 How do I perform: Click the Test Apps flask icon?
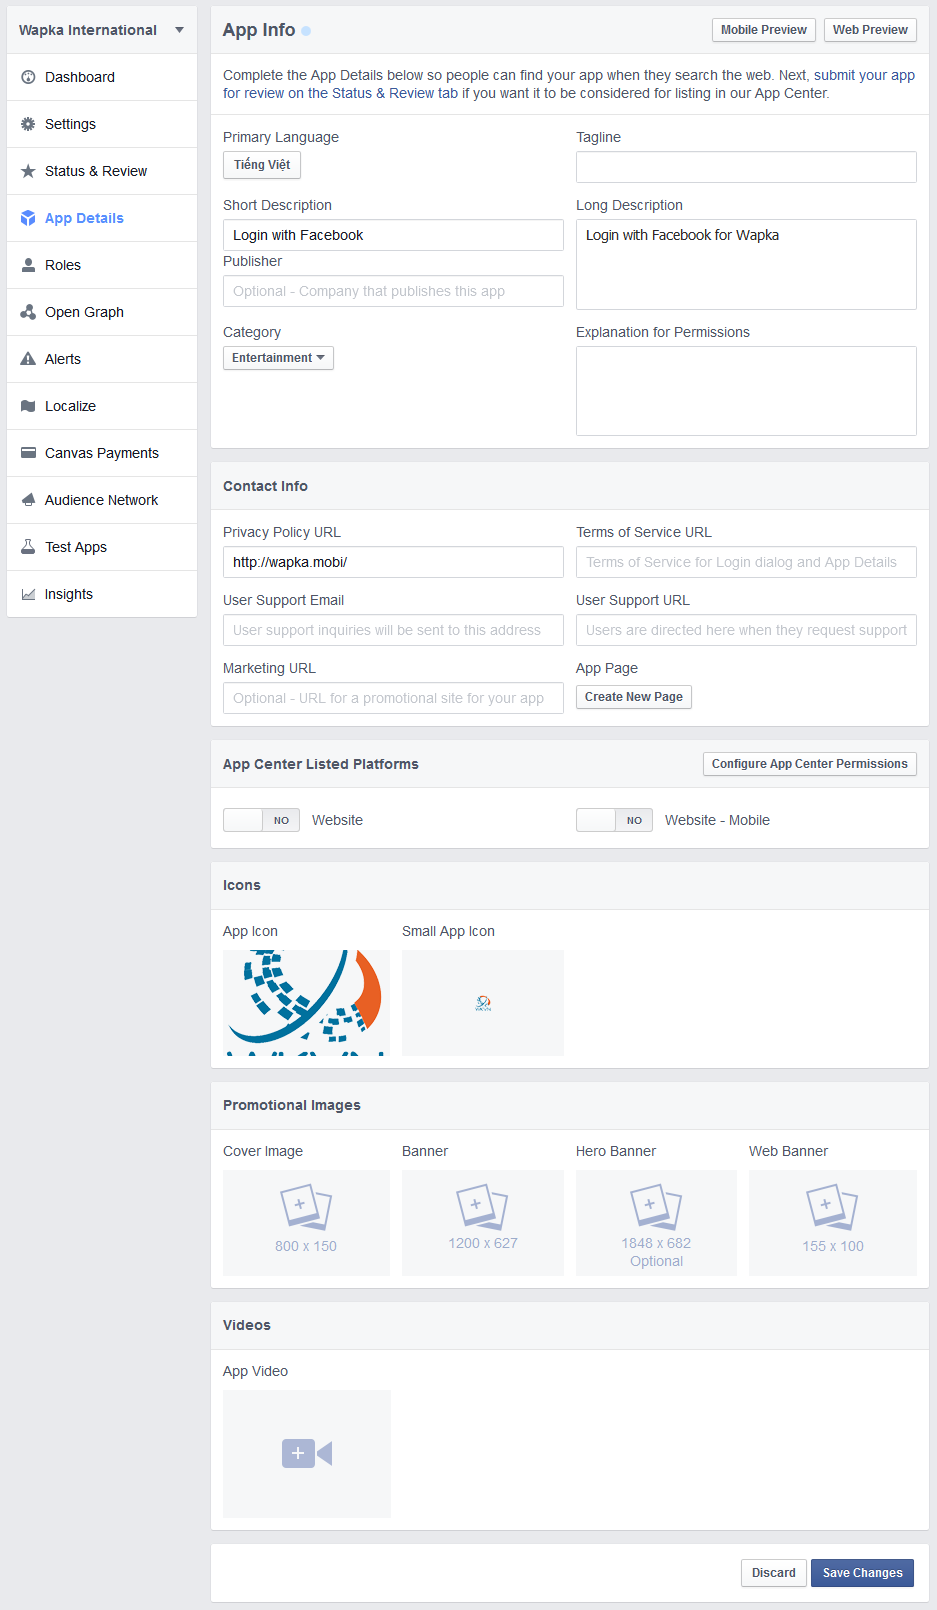pyautogui.click(x=28, y=547)
